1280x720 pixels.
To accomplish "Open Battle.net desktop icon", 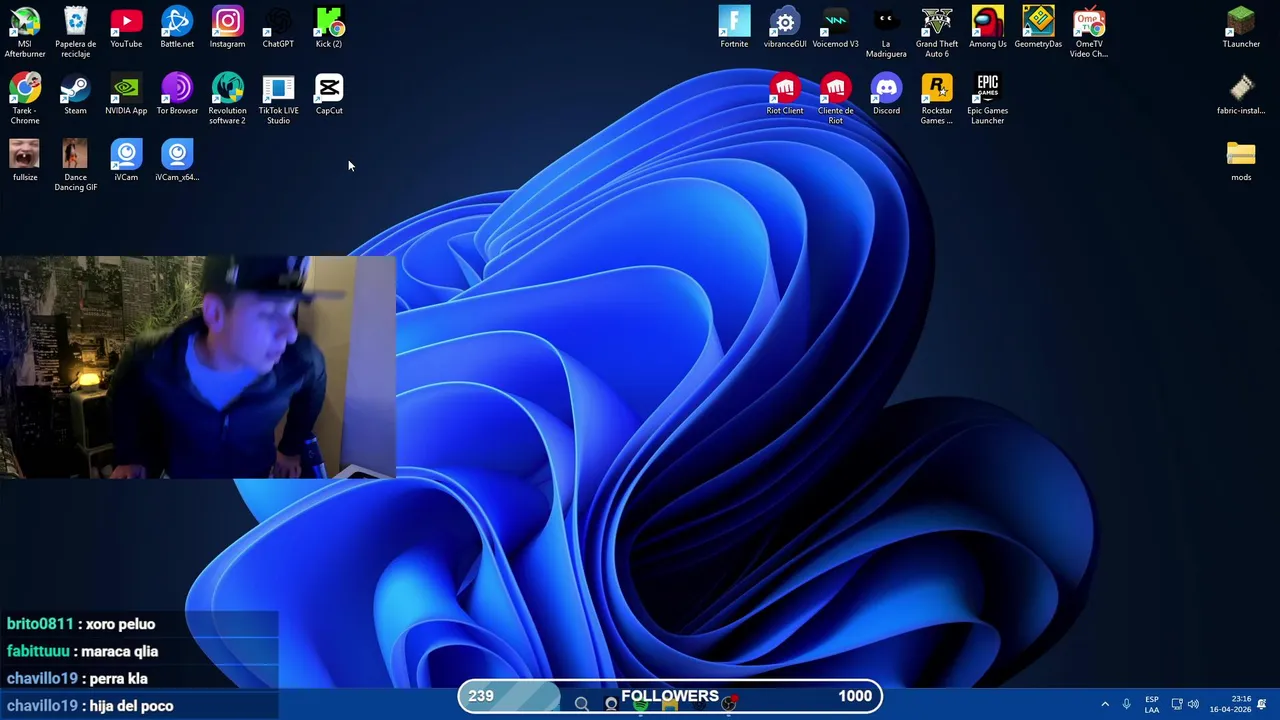I will pos(177,28).
